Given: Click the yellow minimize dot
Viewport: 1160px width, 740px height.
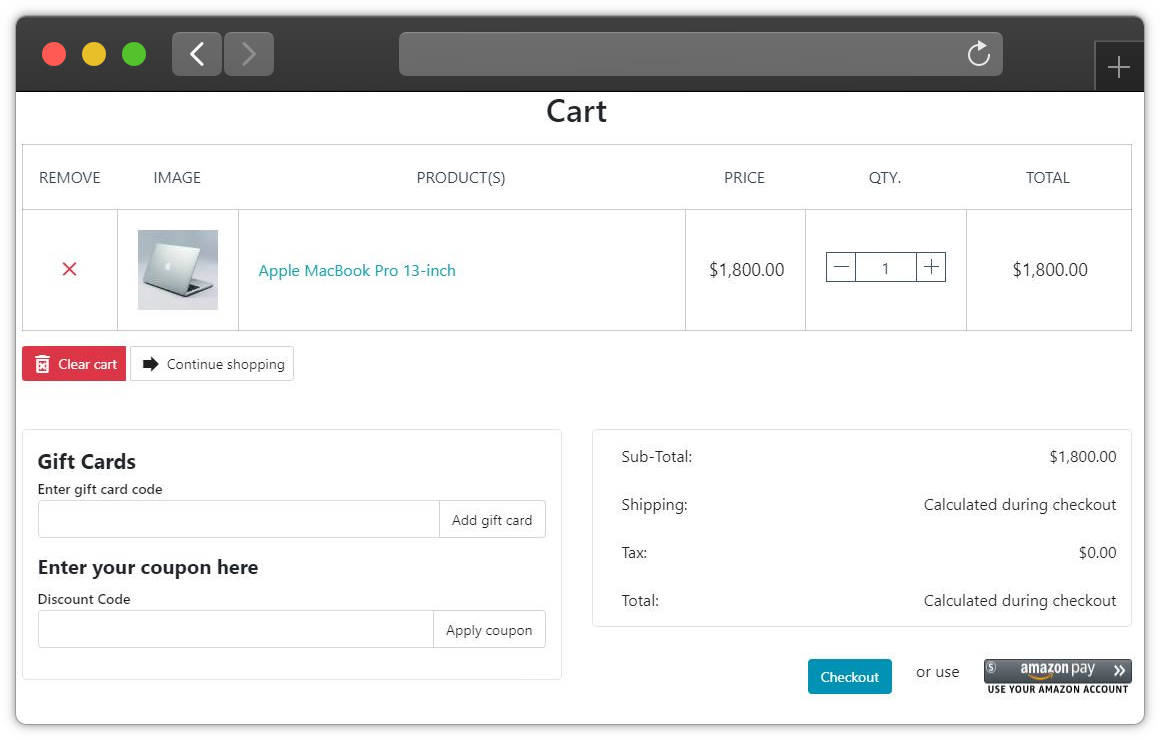Looking at the screenshot, I should pos(94,54).
